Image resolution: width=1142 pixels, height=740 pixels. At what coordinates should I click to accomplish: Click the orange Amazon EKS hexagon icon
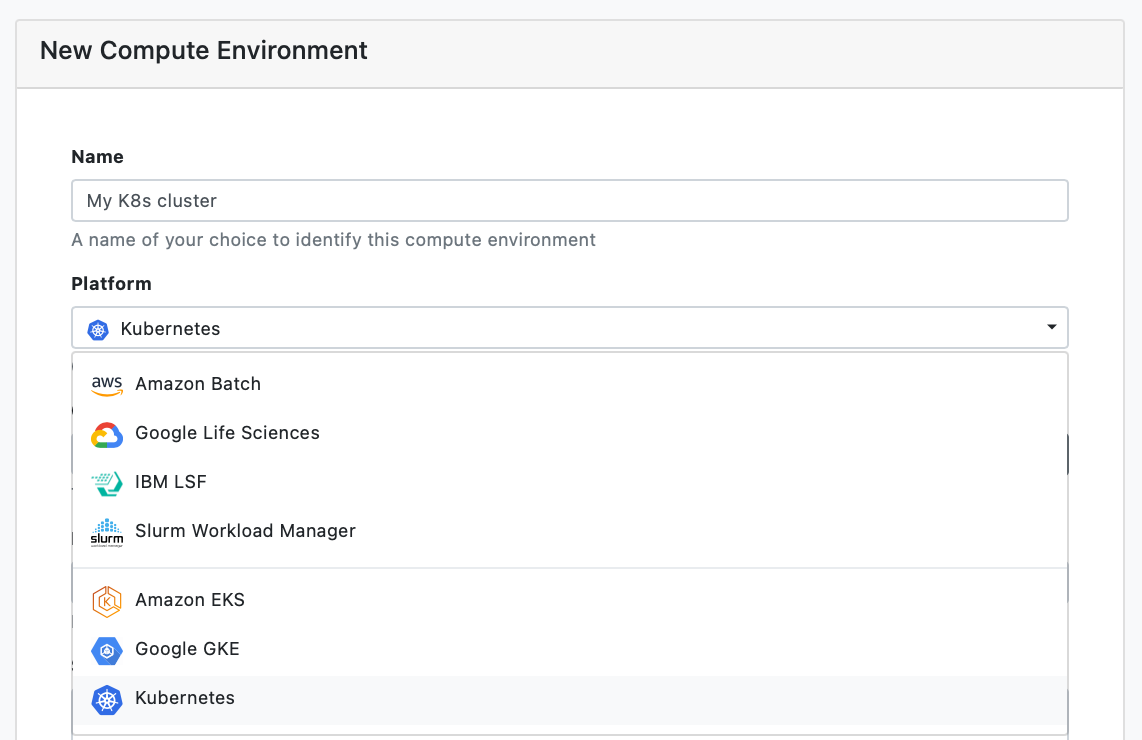point(107,601)
